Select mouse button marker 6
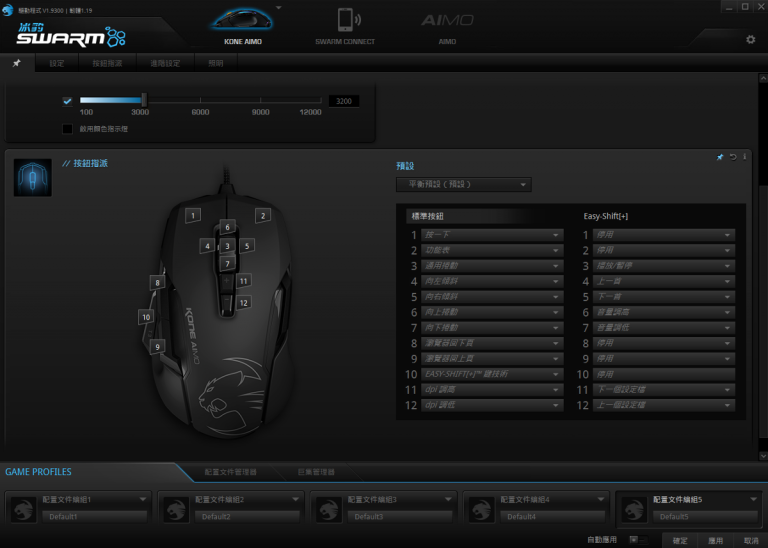Viewport: 768px width, 548px height. coord(227,227)
